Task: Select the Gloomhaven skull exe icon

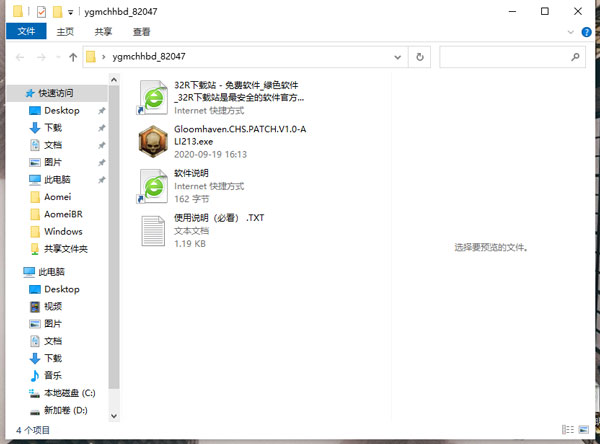Action: point(153,142)
